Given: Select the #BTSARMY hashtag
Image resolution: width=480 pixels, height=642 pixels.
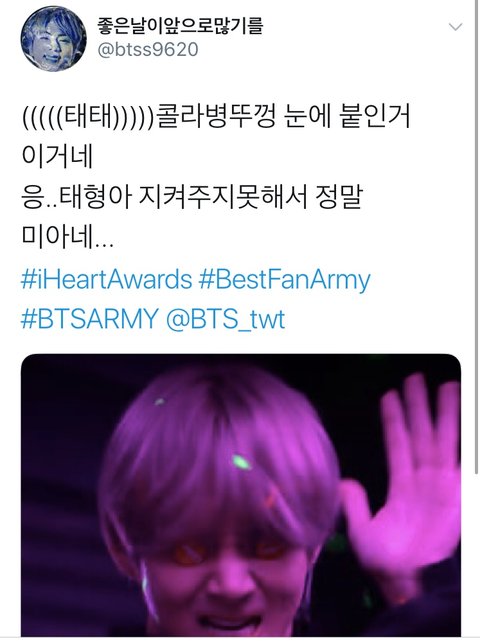Looking at the screenshot, I should click(x=90, y=319).
